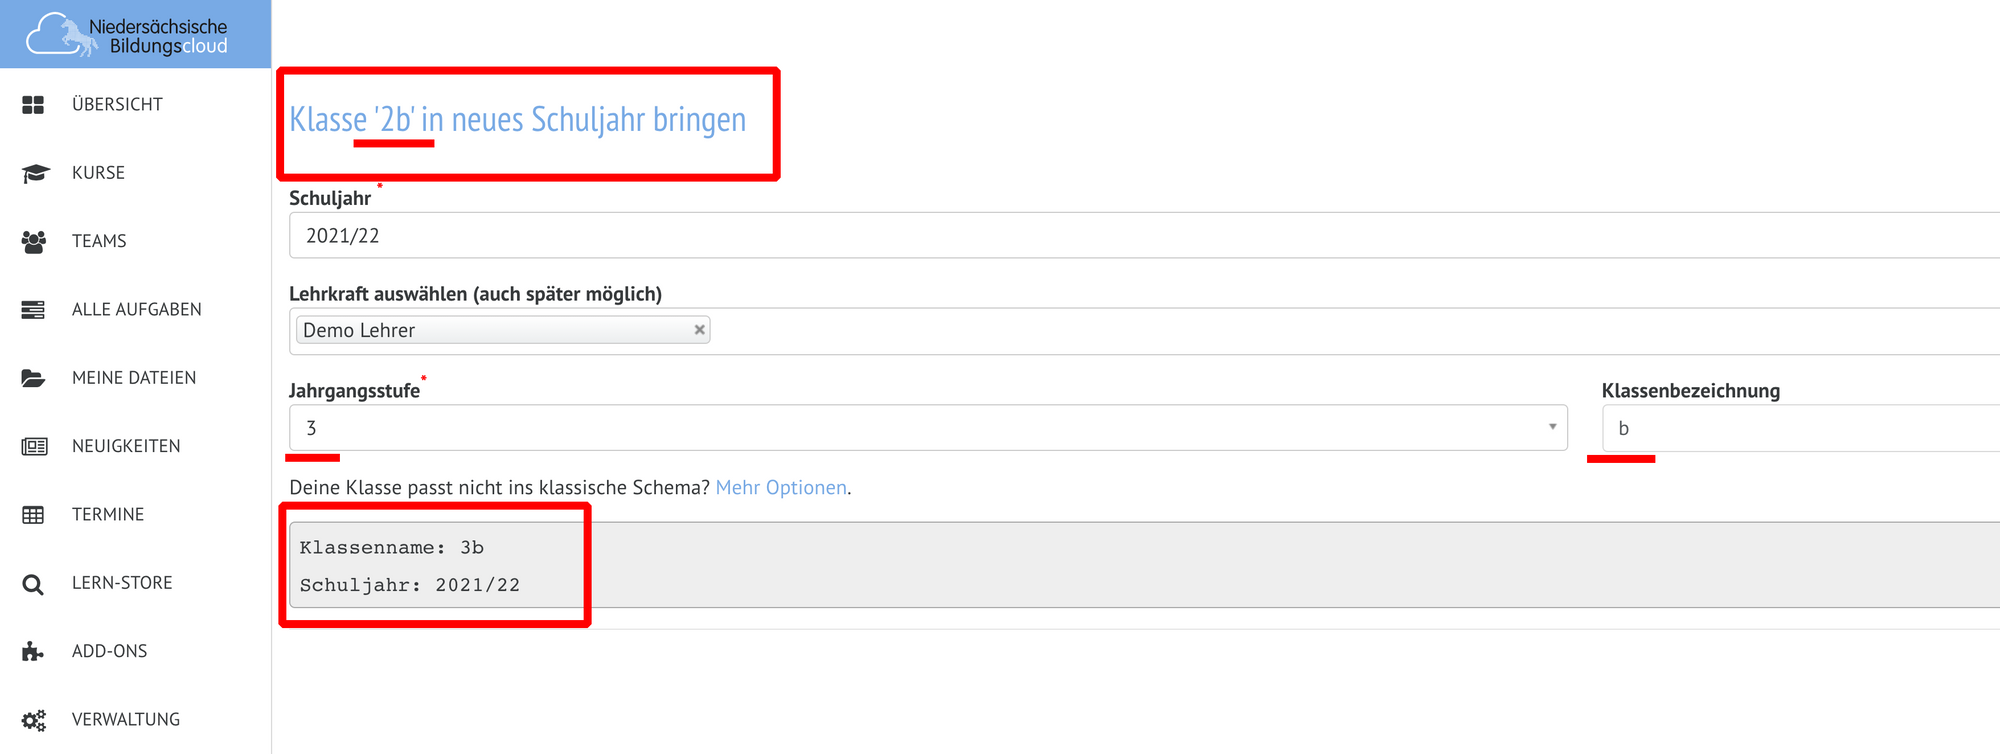Go to the Verwaltung menu entry
The image size is (2000, 754).
click(126, 720)
